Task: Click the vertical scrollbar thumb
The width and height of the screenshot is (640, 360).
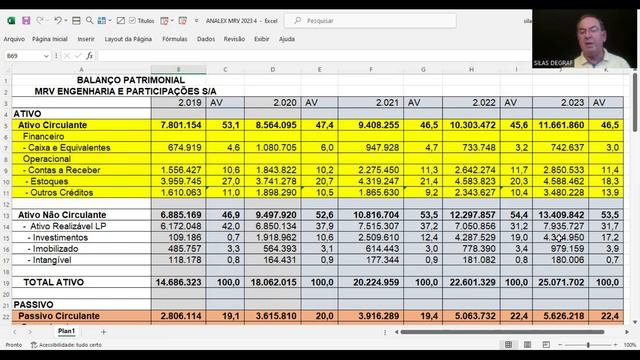Action: pyautogui.click(x=635, y=103)
